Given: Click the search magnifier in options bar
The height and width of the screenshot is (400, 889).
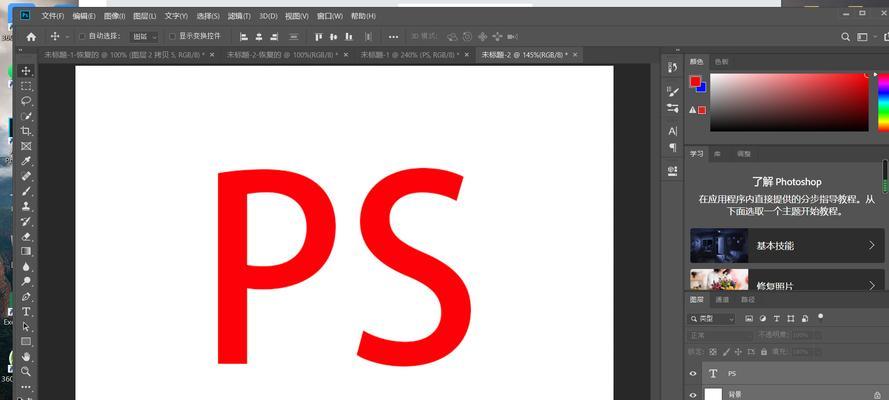Looking at the screenshot, I should tap(845, 37).
